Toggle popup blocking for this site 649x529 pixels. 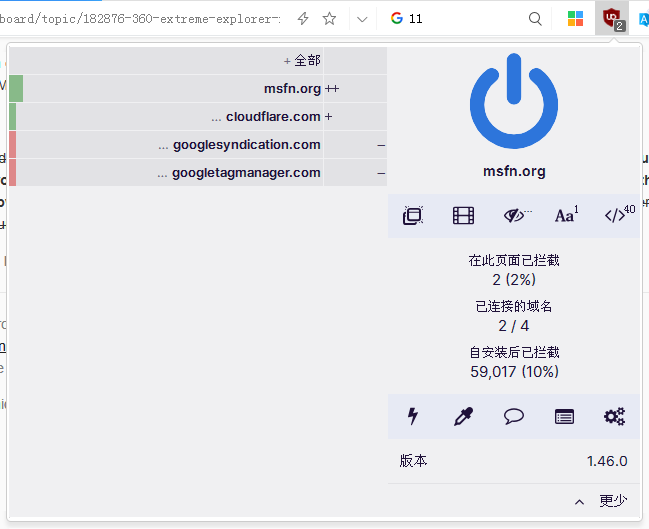pos(413,215)
